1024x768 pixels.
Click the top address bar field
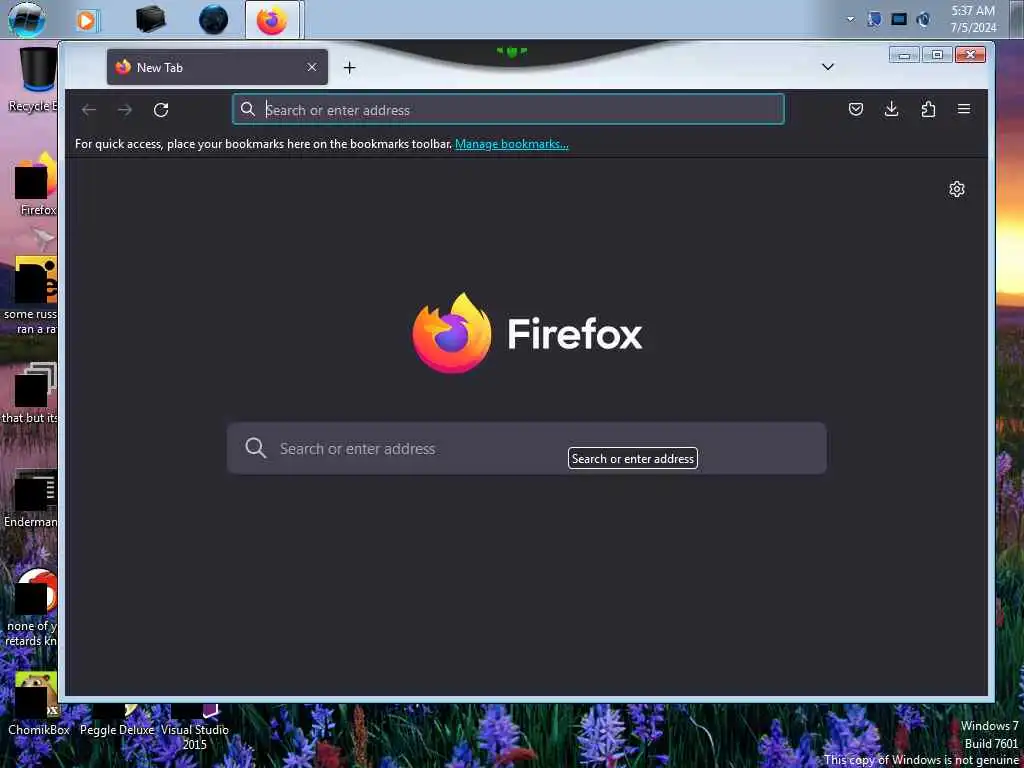tap(508, 109)
